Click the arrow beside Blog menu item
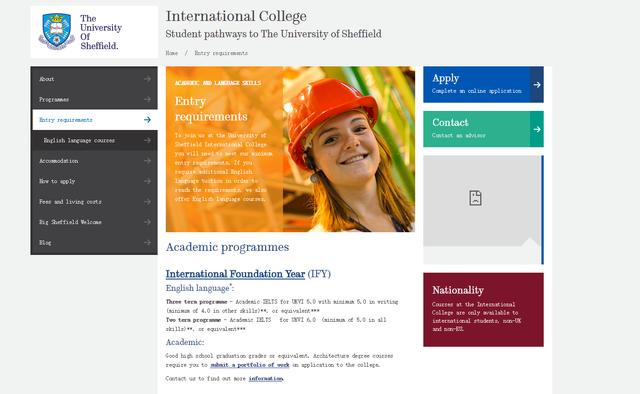Image resolution: width=640 pixels, height=394 pixels. [147, 243]
